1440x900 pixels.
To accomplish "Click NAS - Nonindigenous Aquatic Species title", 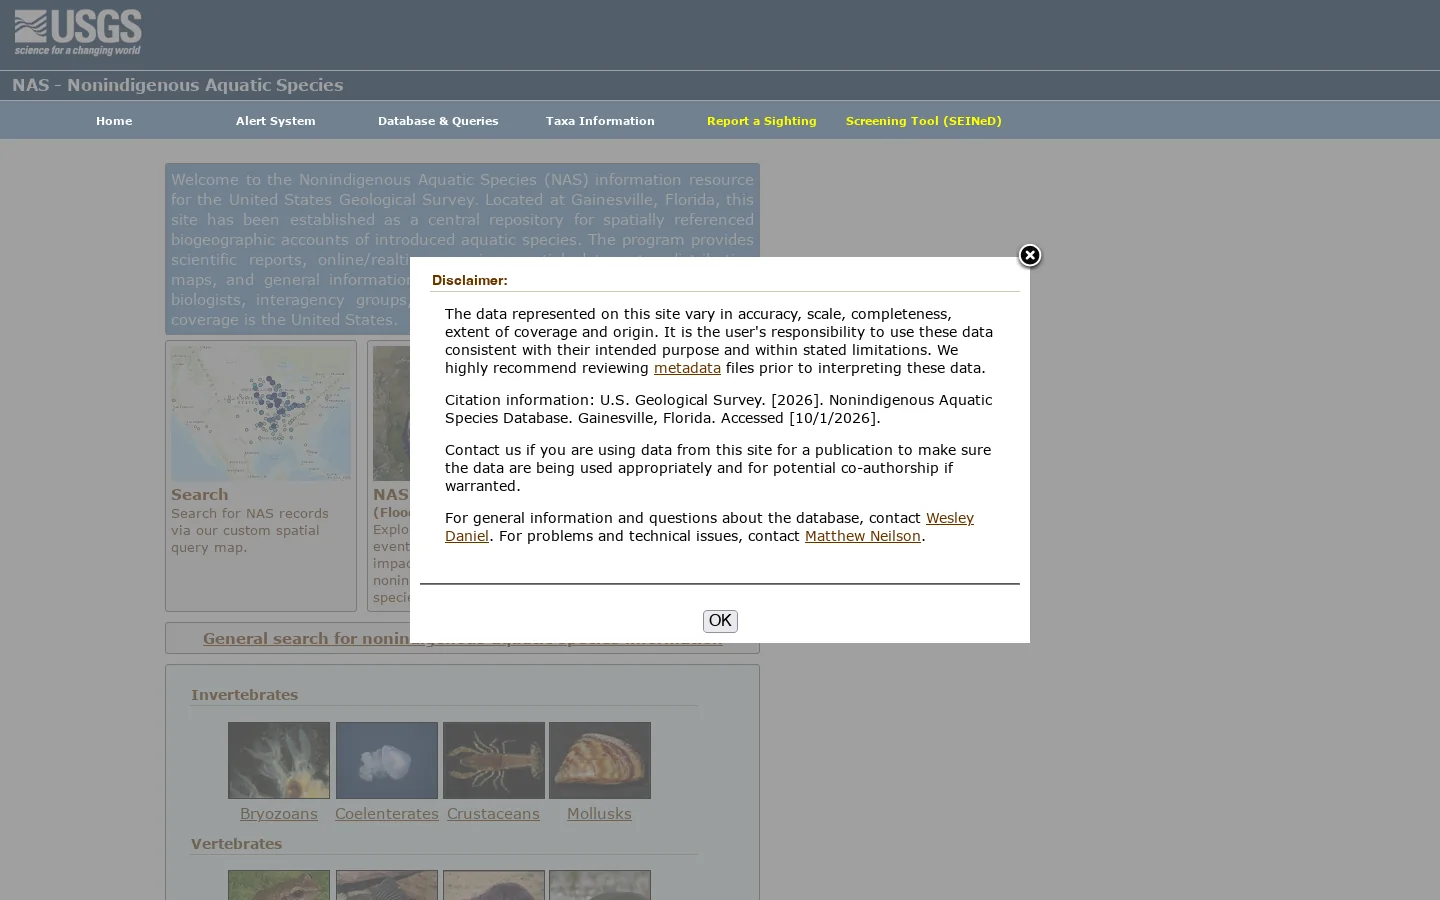I will pos(178,85).
